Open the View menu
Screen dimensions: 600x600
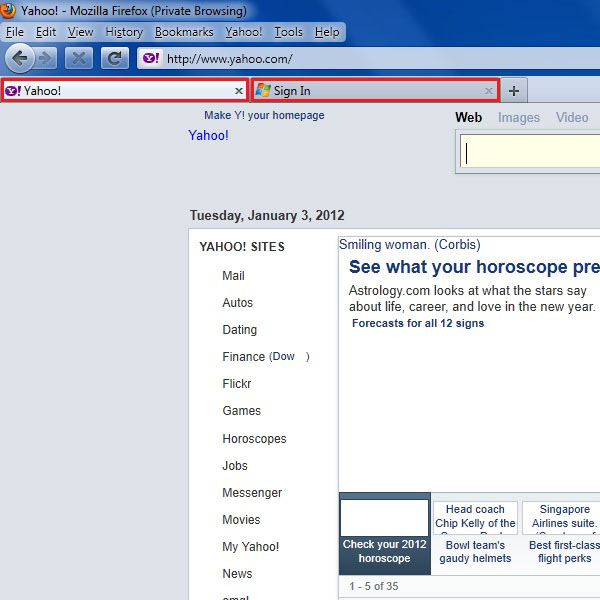pos(80,32)
